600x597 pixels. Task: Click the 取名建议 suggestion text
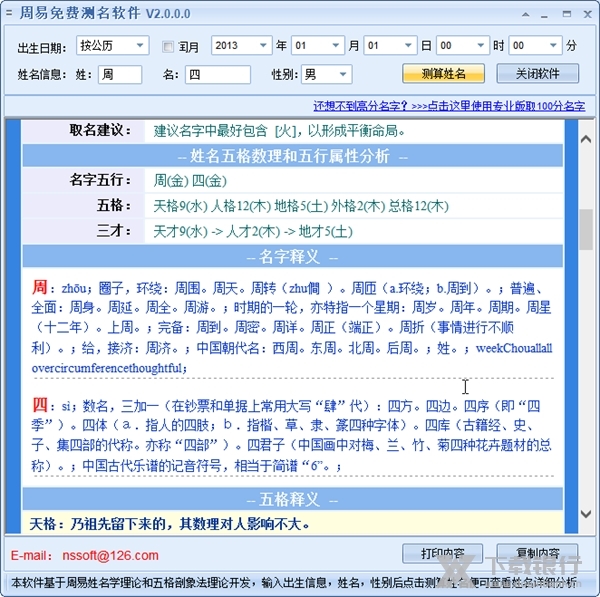279,131
